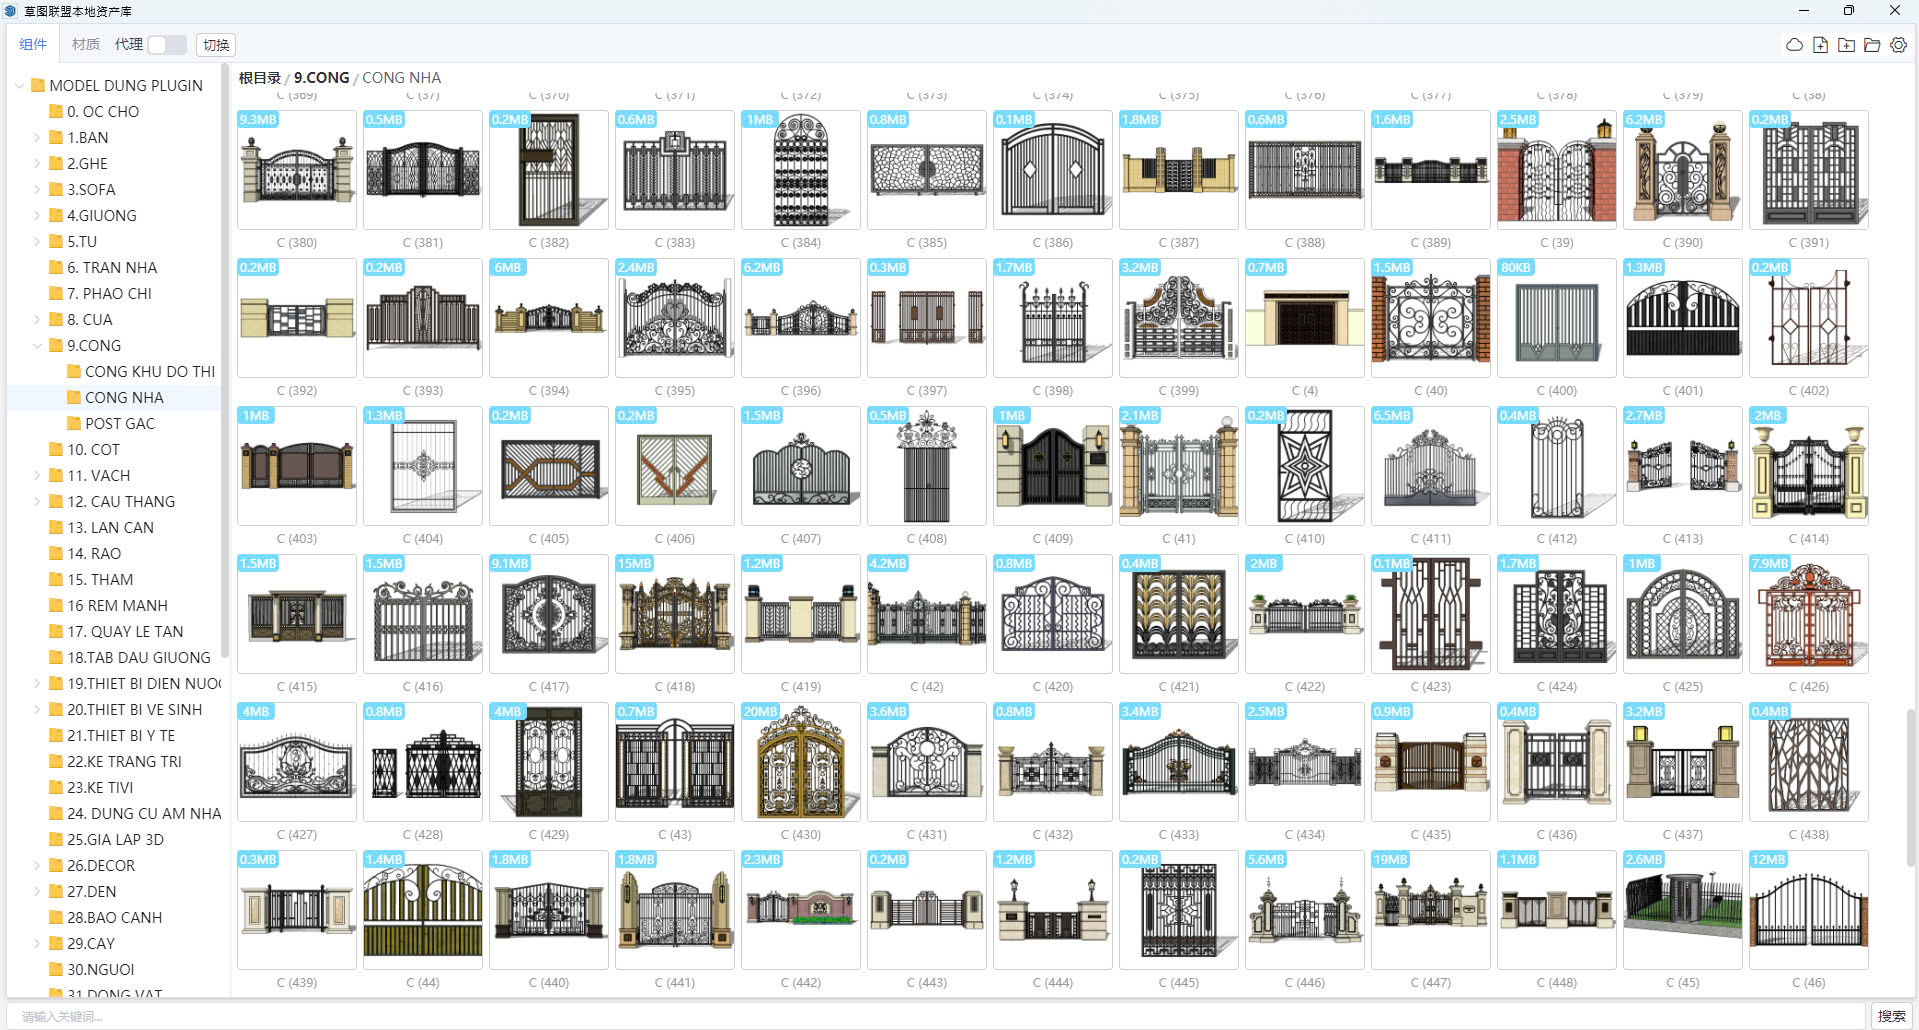The width and height of the screenshot is (1919, 1030).
Task: Expand the 12. CAU THANG folder
Action: [38, 502]
